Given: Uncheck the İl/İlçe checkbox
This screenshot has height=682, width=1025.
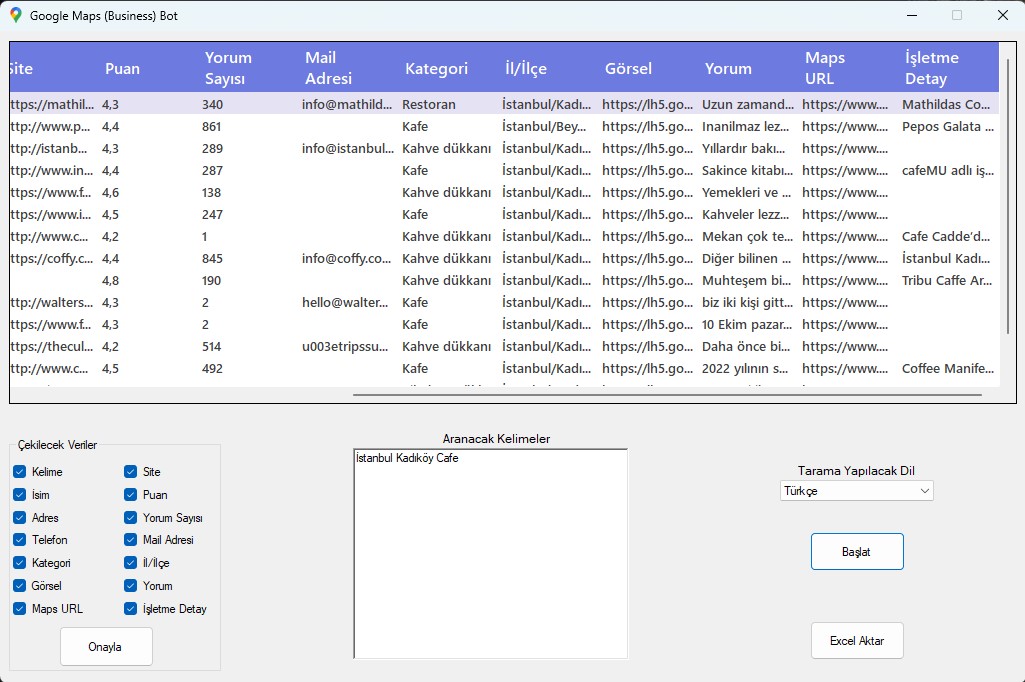Looking at the screenshot, I should point(131,562).
